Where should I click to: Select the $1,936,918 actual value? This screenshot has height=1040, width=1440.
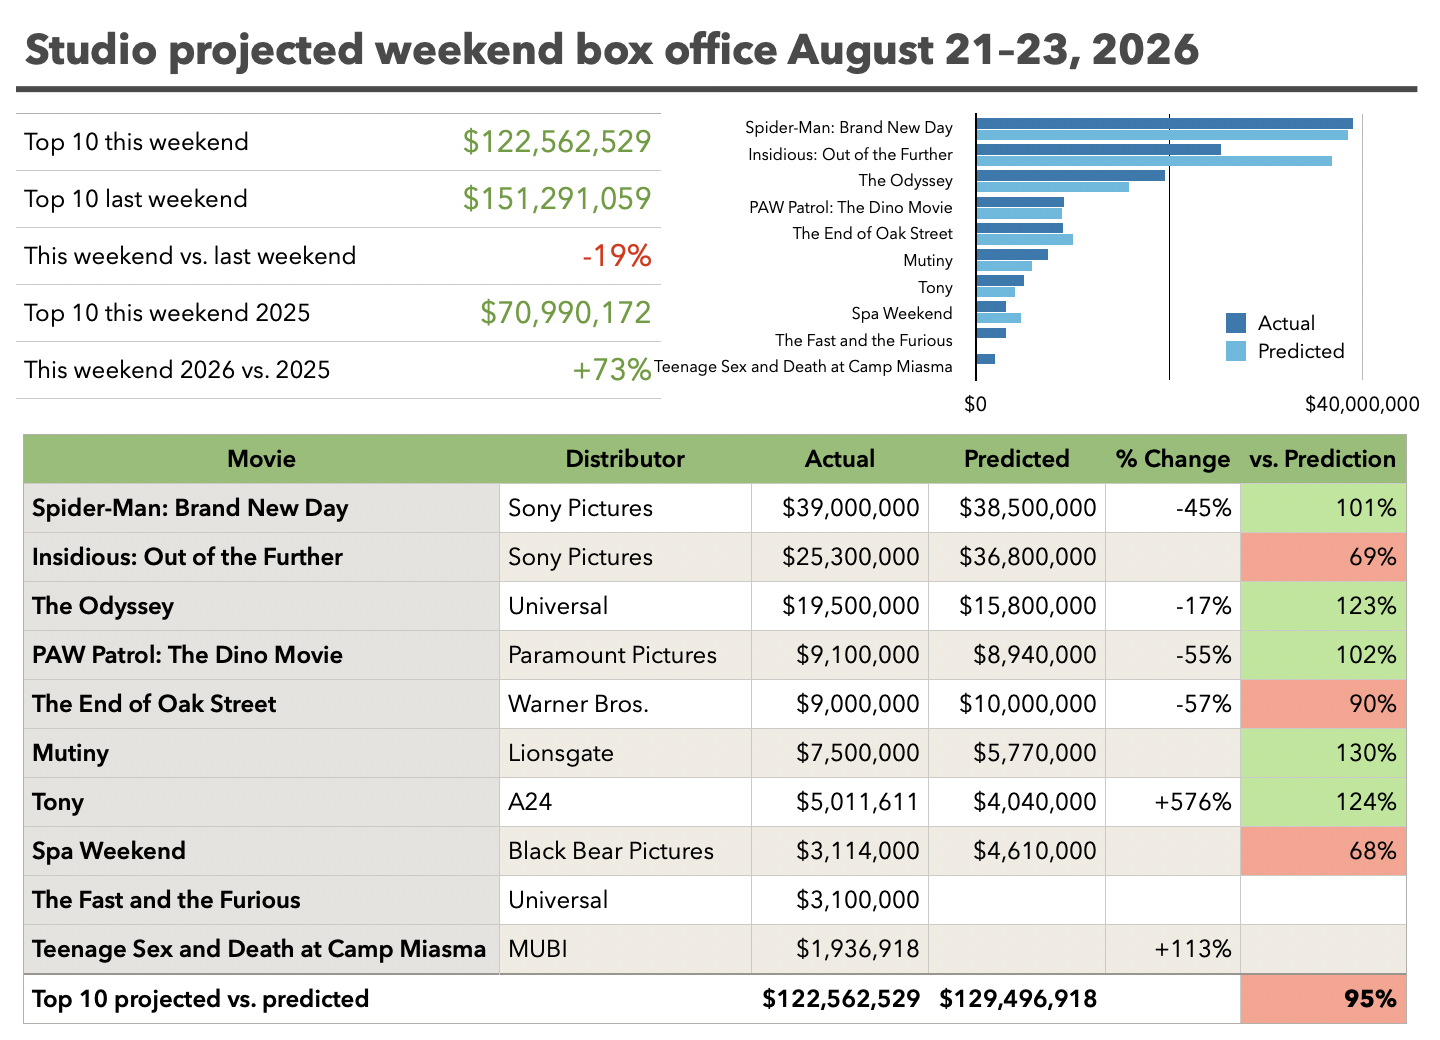pyautogui.click(x=840, y=949)
